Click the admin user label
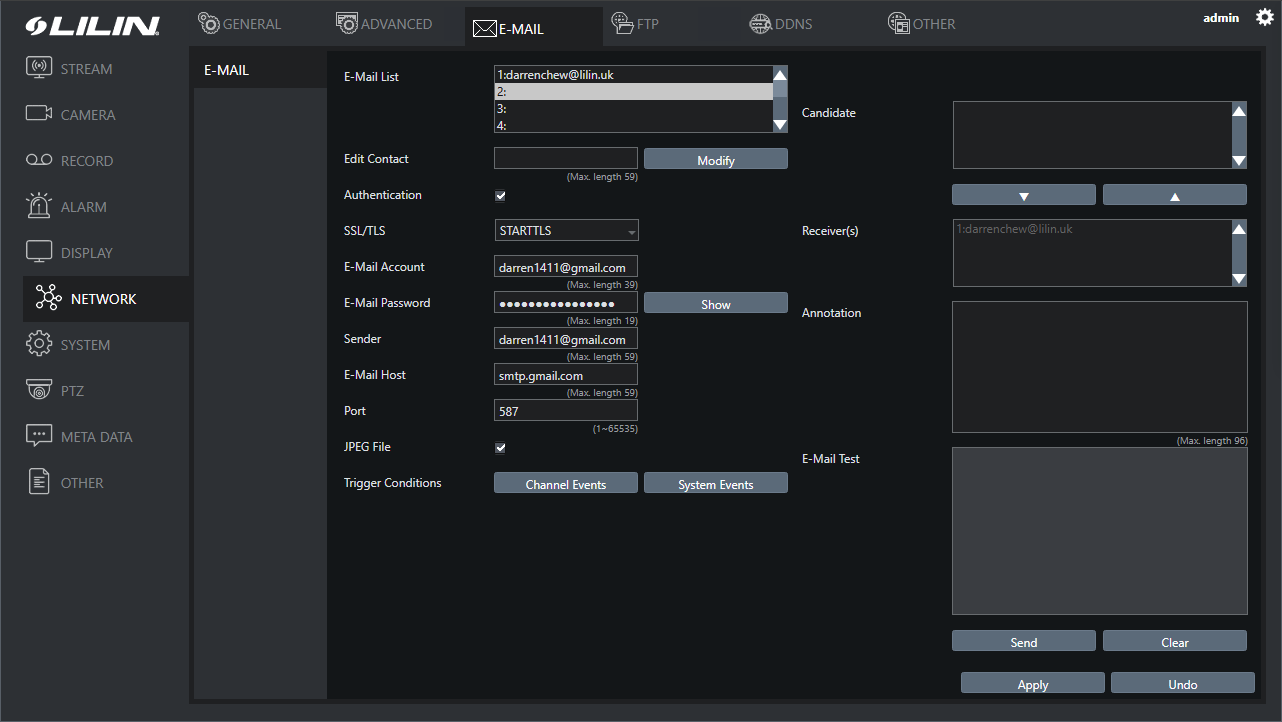This screenshot has width=1282, height=722. 1221,18
